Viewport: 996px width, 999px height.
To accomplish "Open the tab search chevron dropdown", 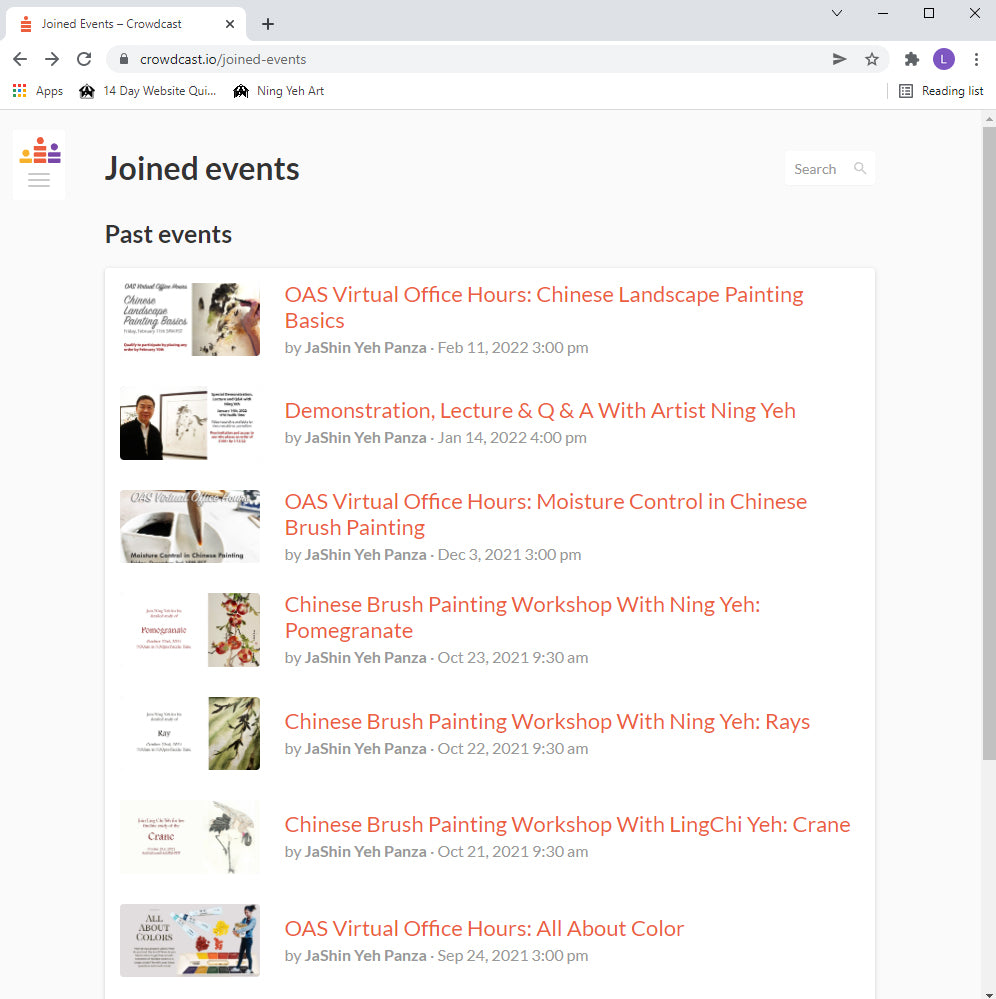I will click(x=837, y=13).
